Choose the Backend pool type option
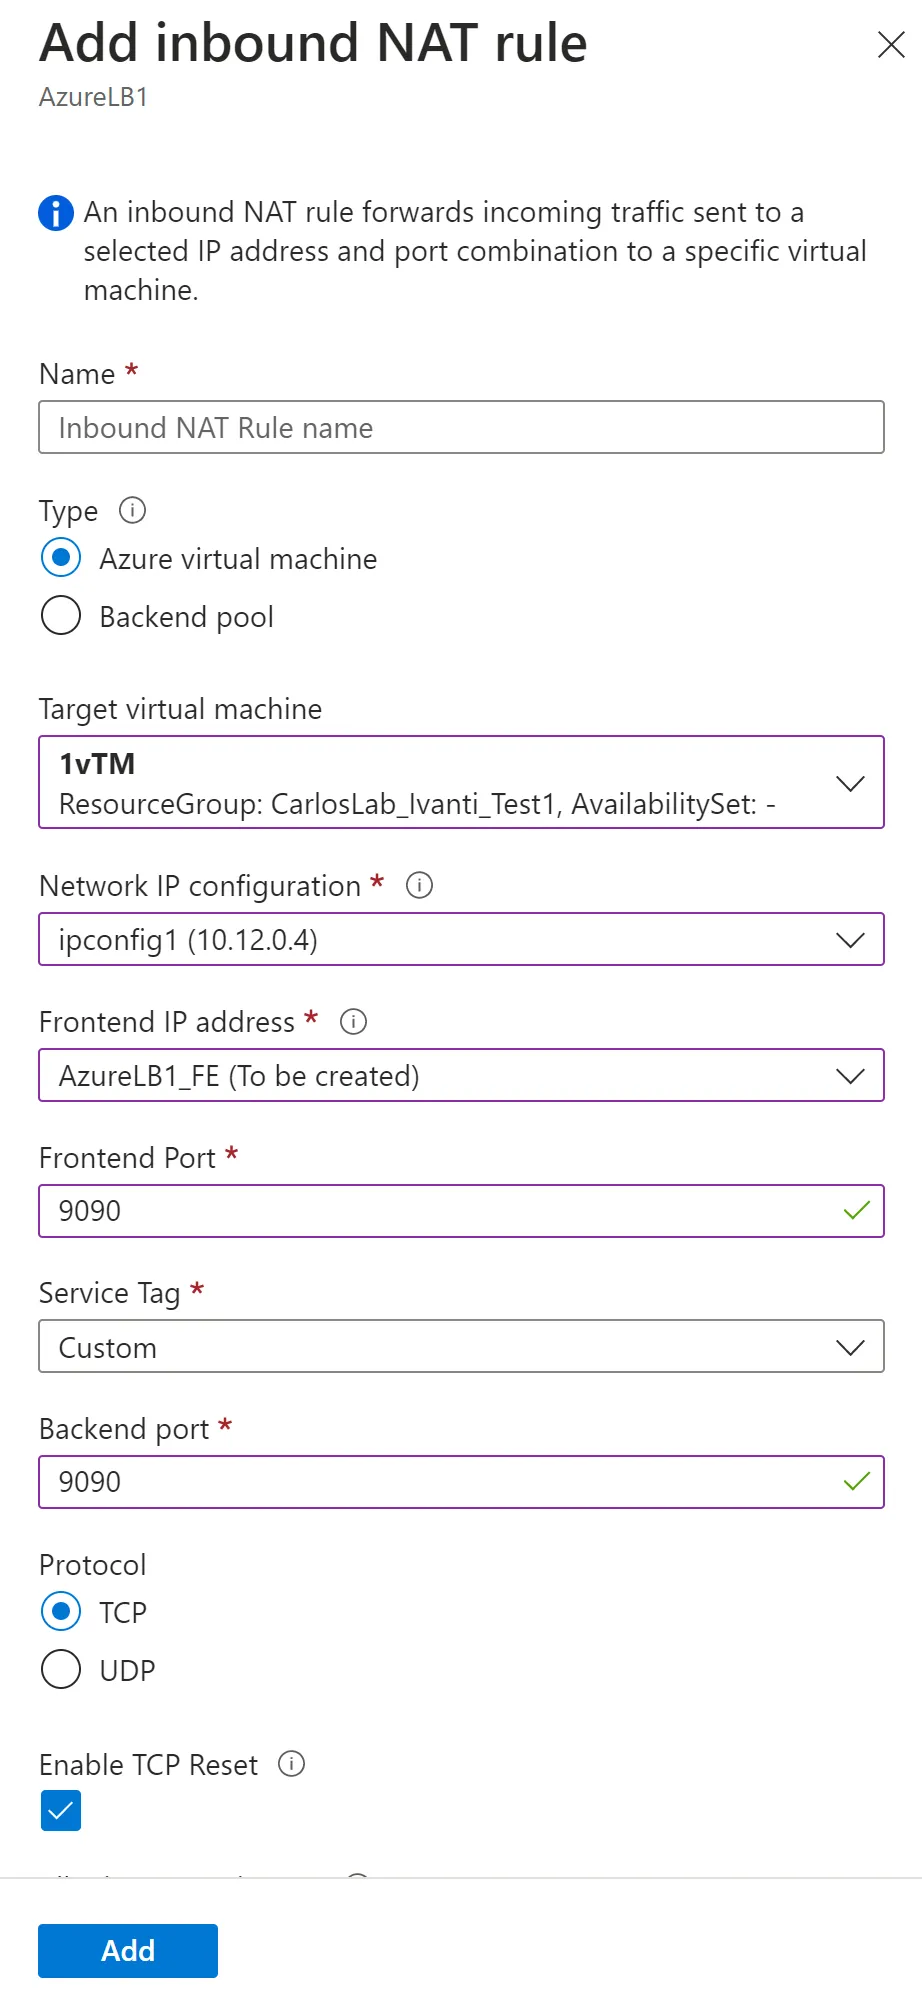This screenshot has width=922, height=2000. (61, 615)
